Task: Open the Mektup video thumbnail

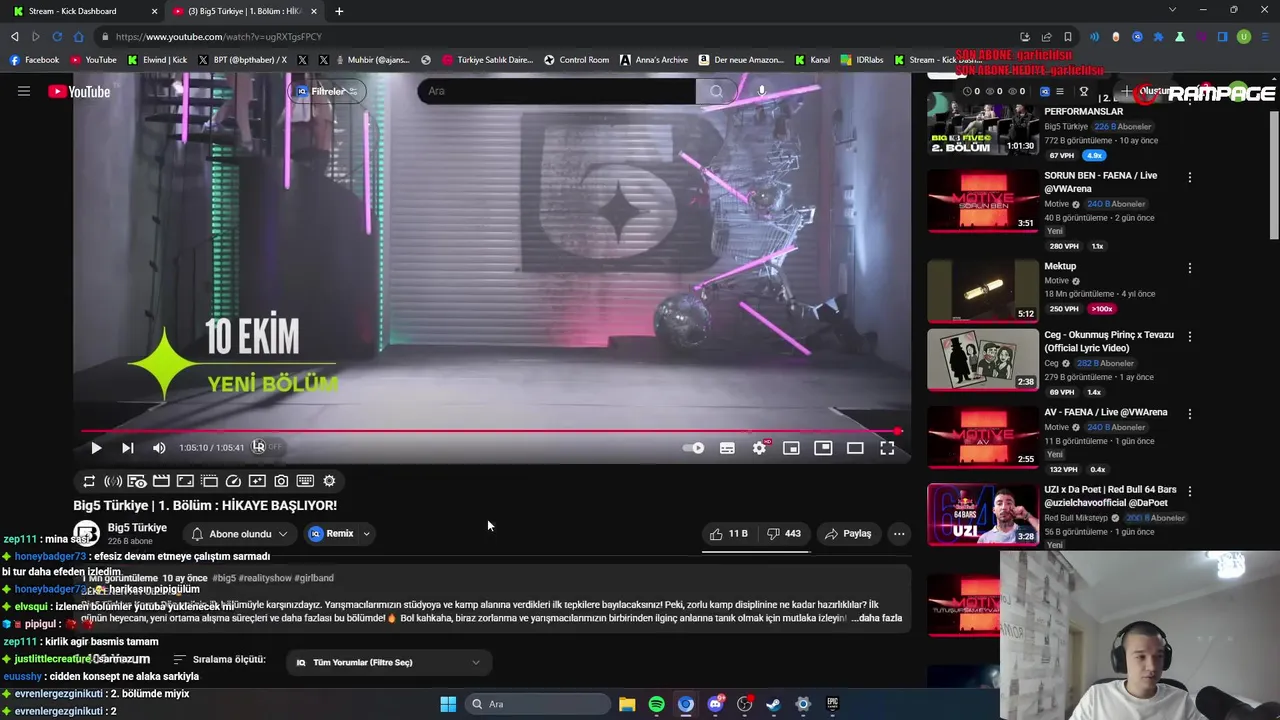Action: click(x=983, y=291)
